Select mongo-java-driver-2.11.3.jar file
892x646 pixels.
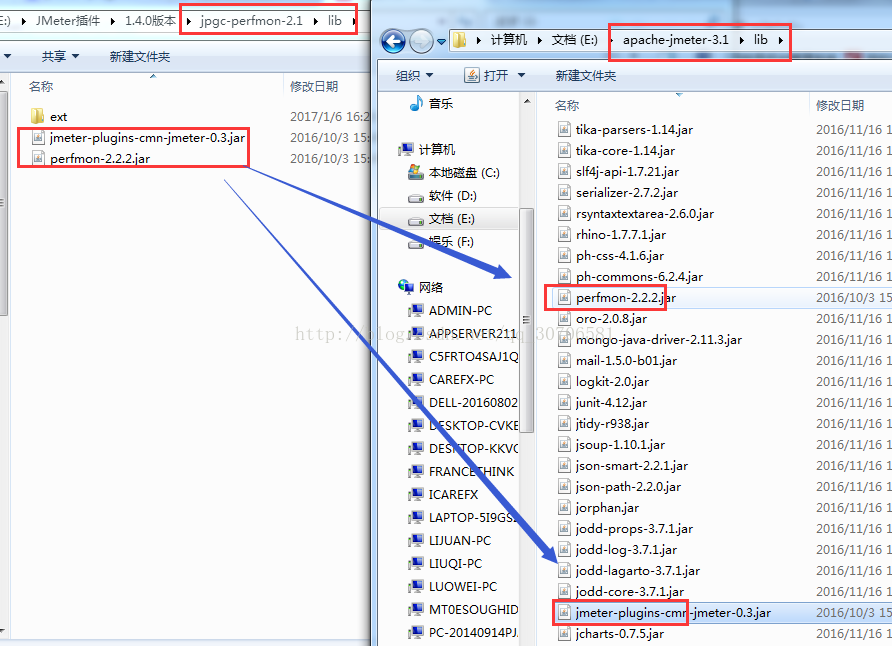(x=650, y=339)
